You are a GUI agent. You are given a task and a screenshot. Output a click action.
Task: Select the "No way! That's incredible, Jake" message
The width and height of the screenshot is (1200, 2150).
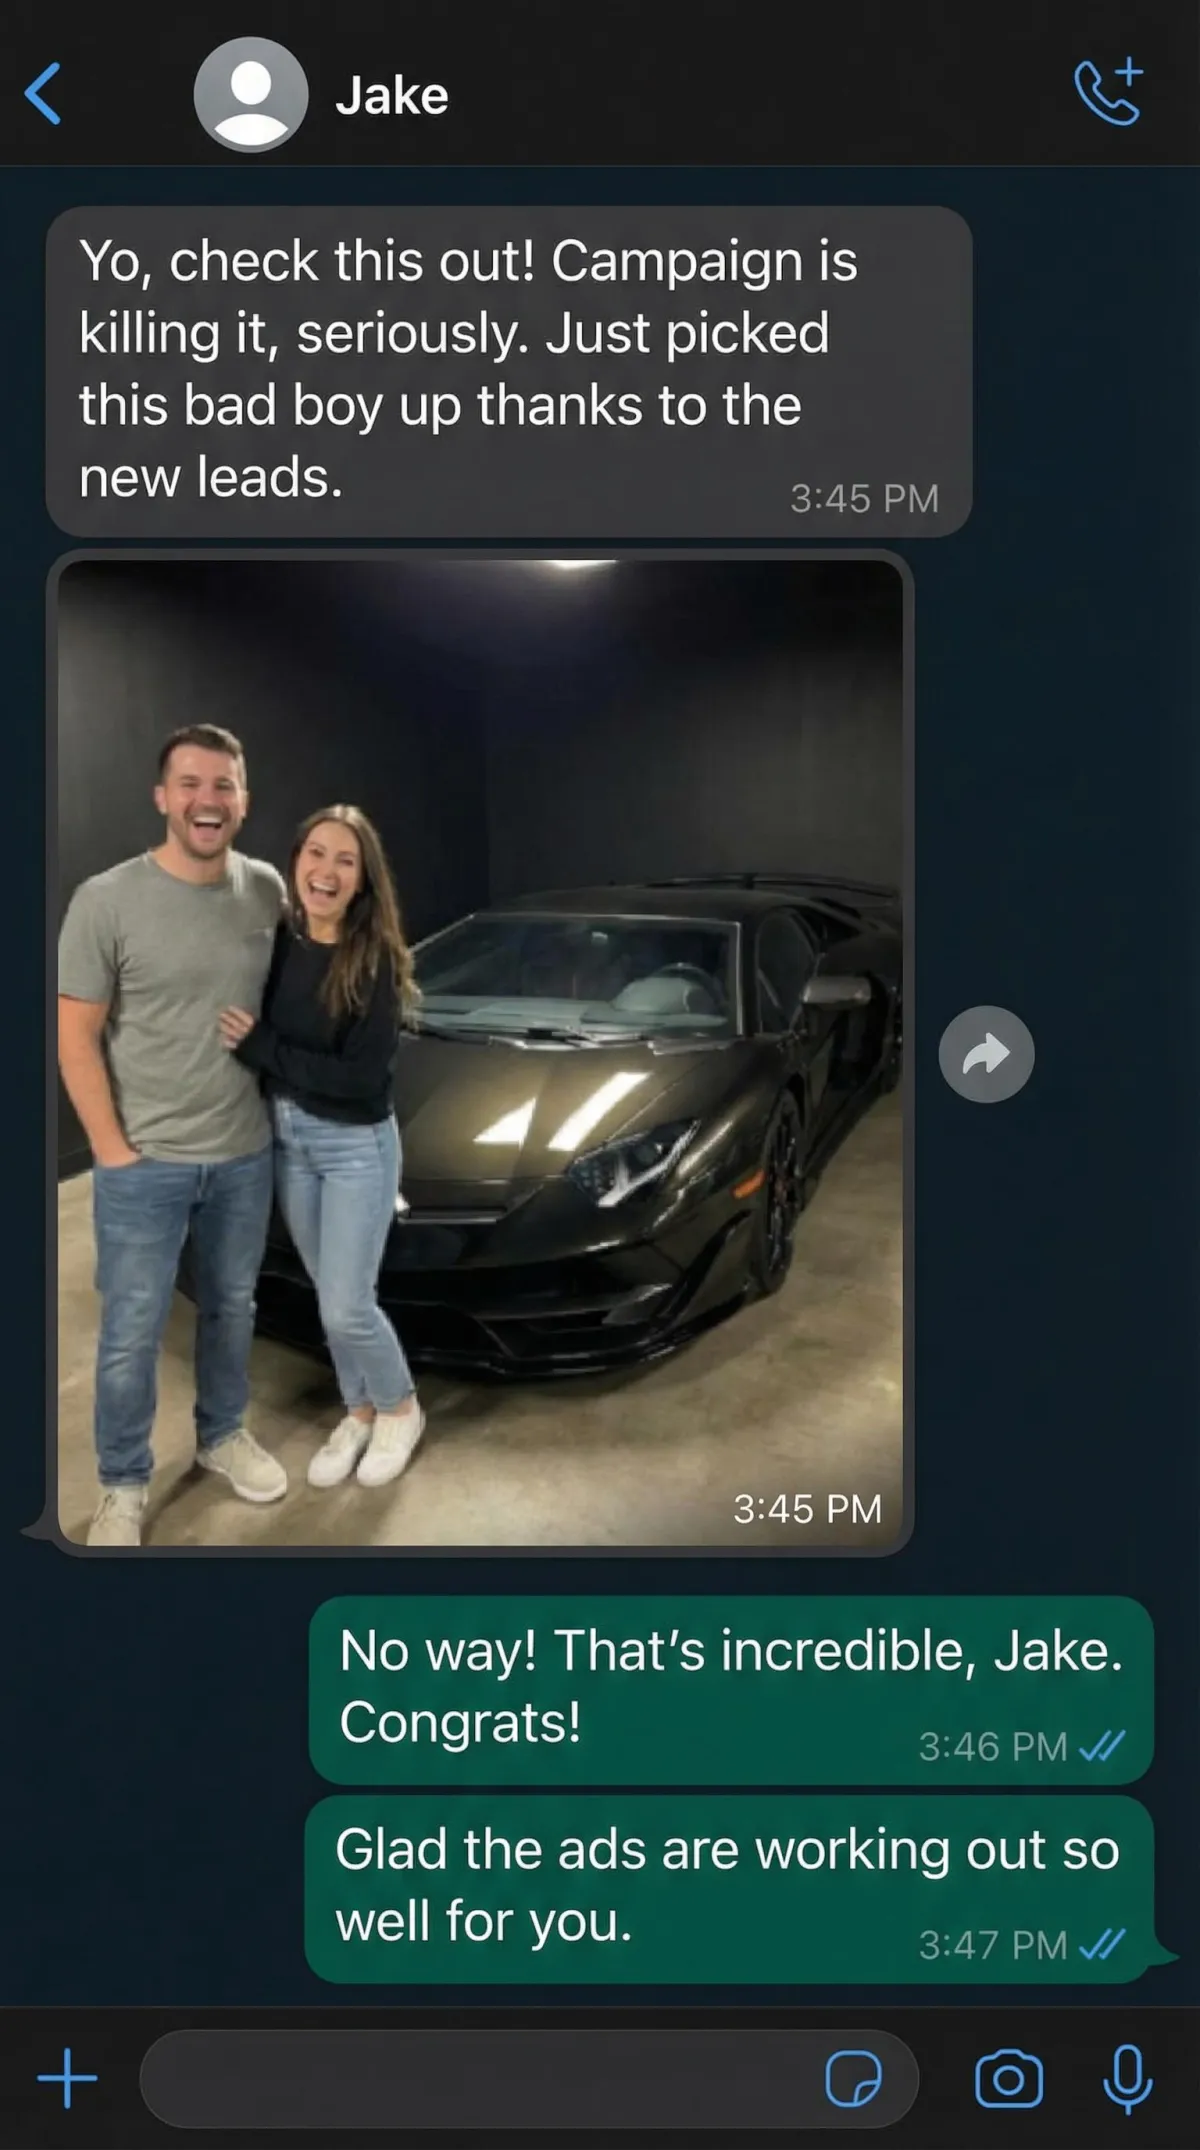[x=731, y=1689]
